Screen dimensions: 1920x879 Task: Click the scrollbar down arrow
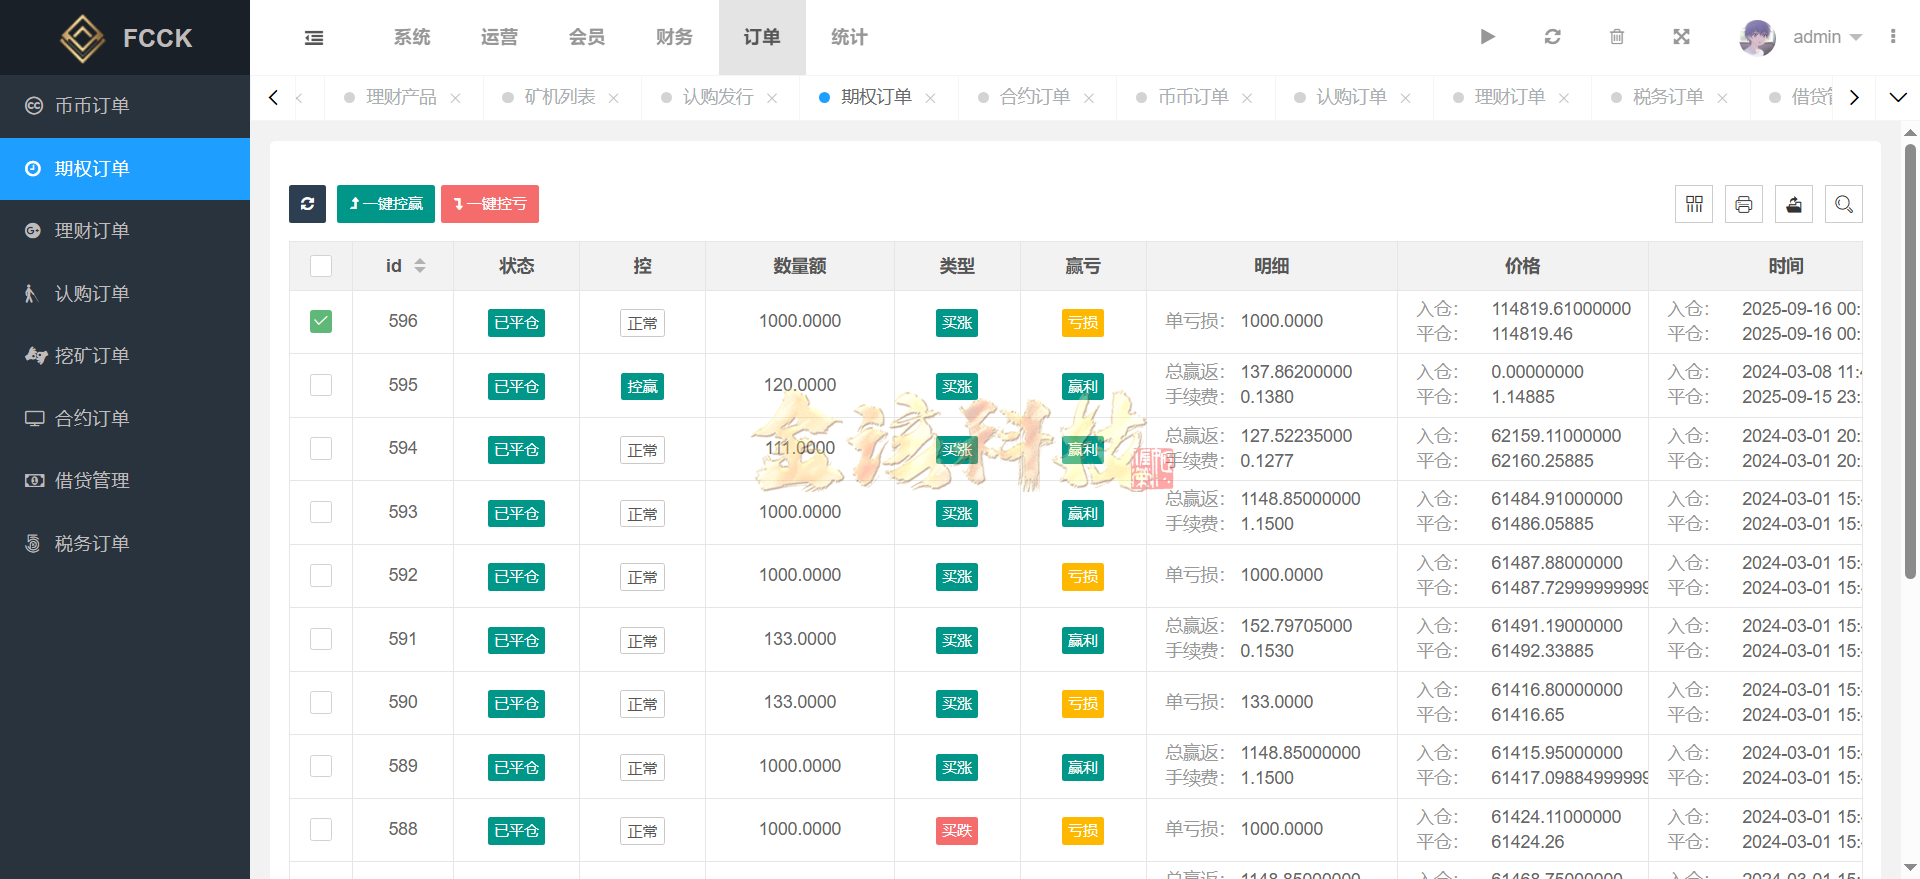pos(1910,868)
